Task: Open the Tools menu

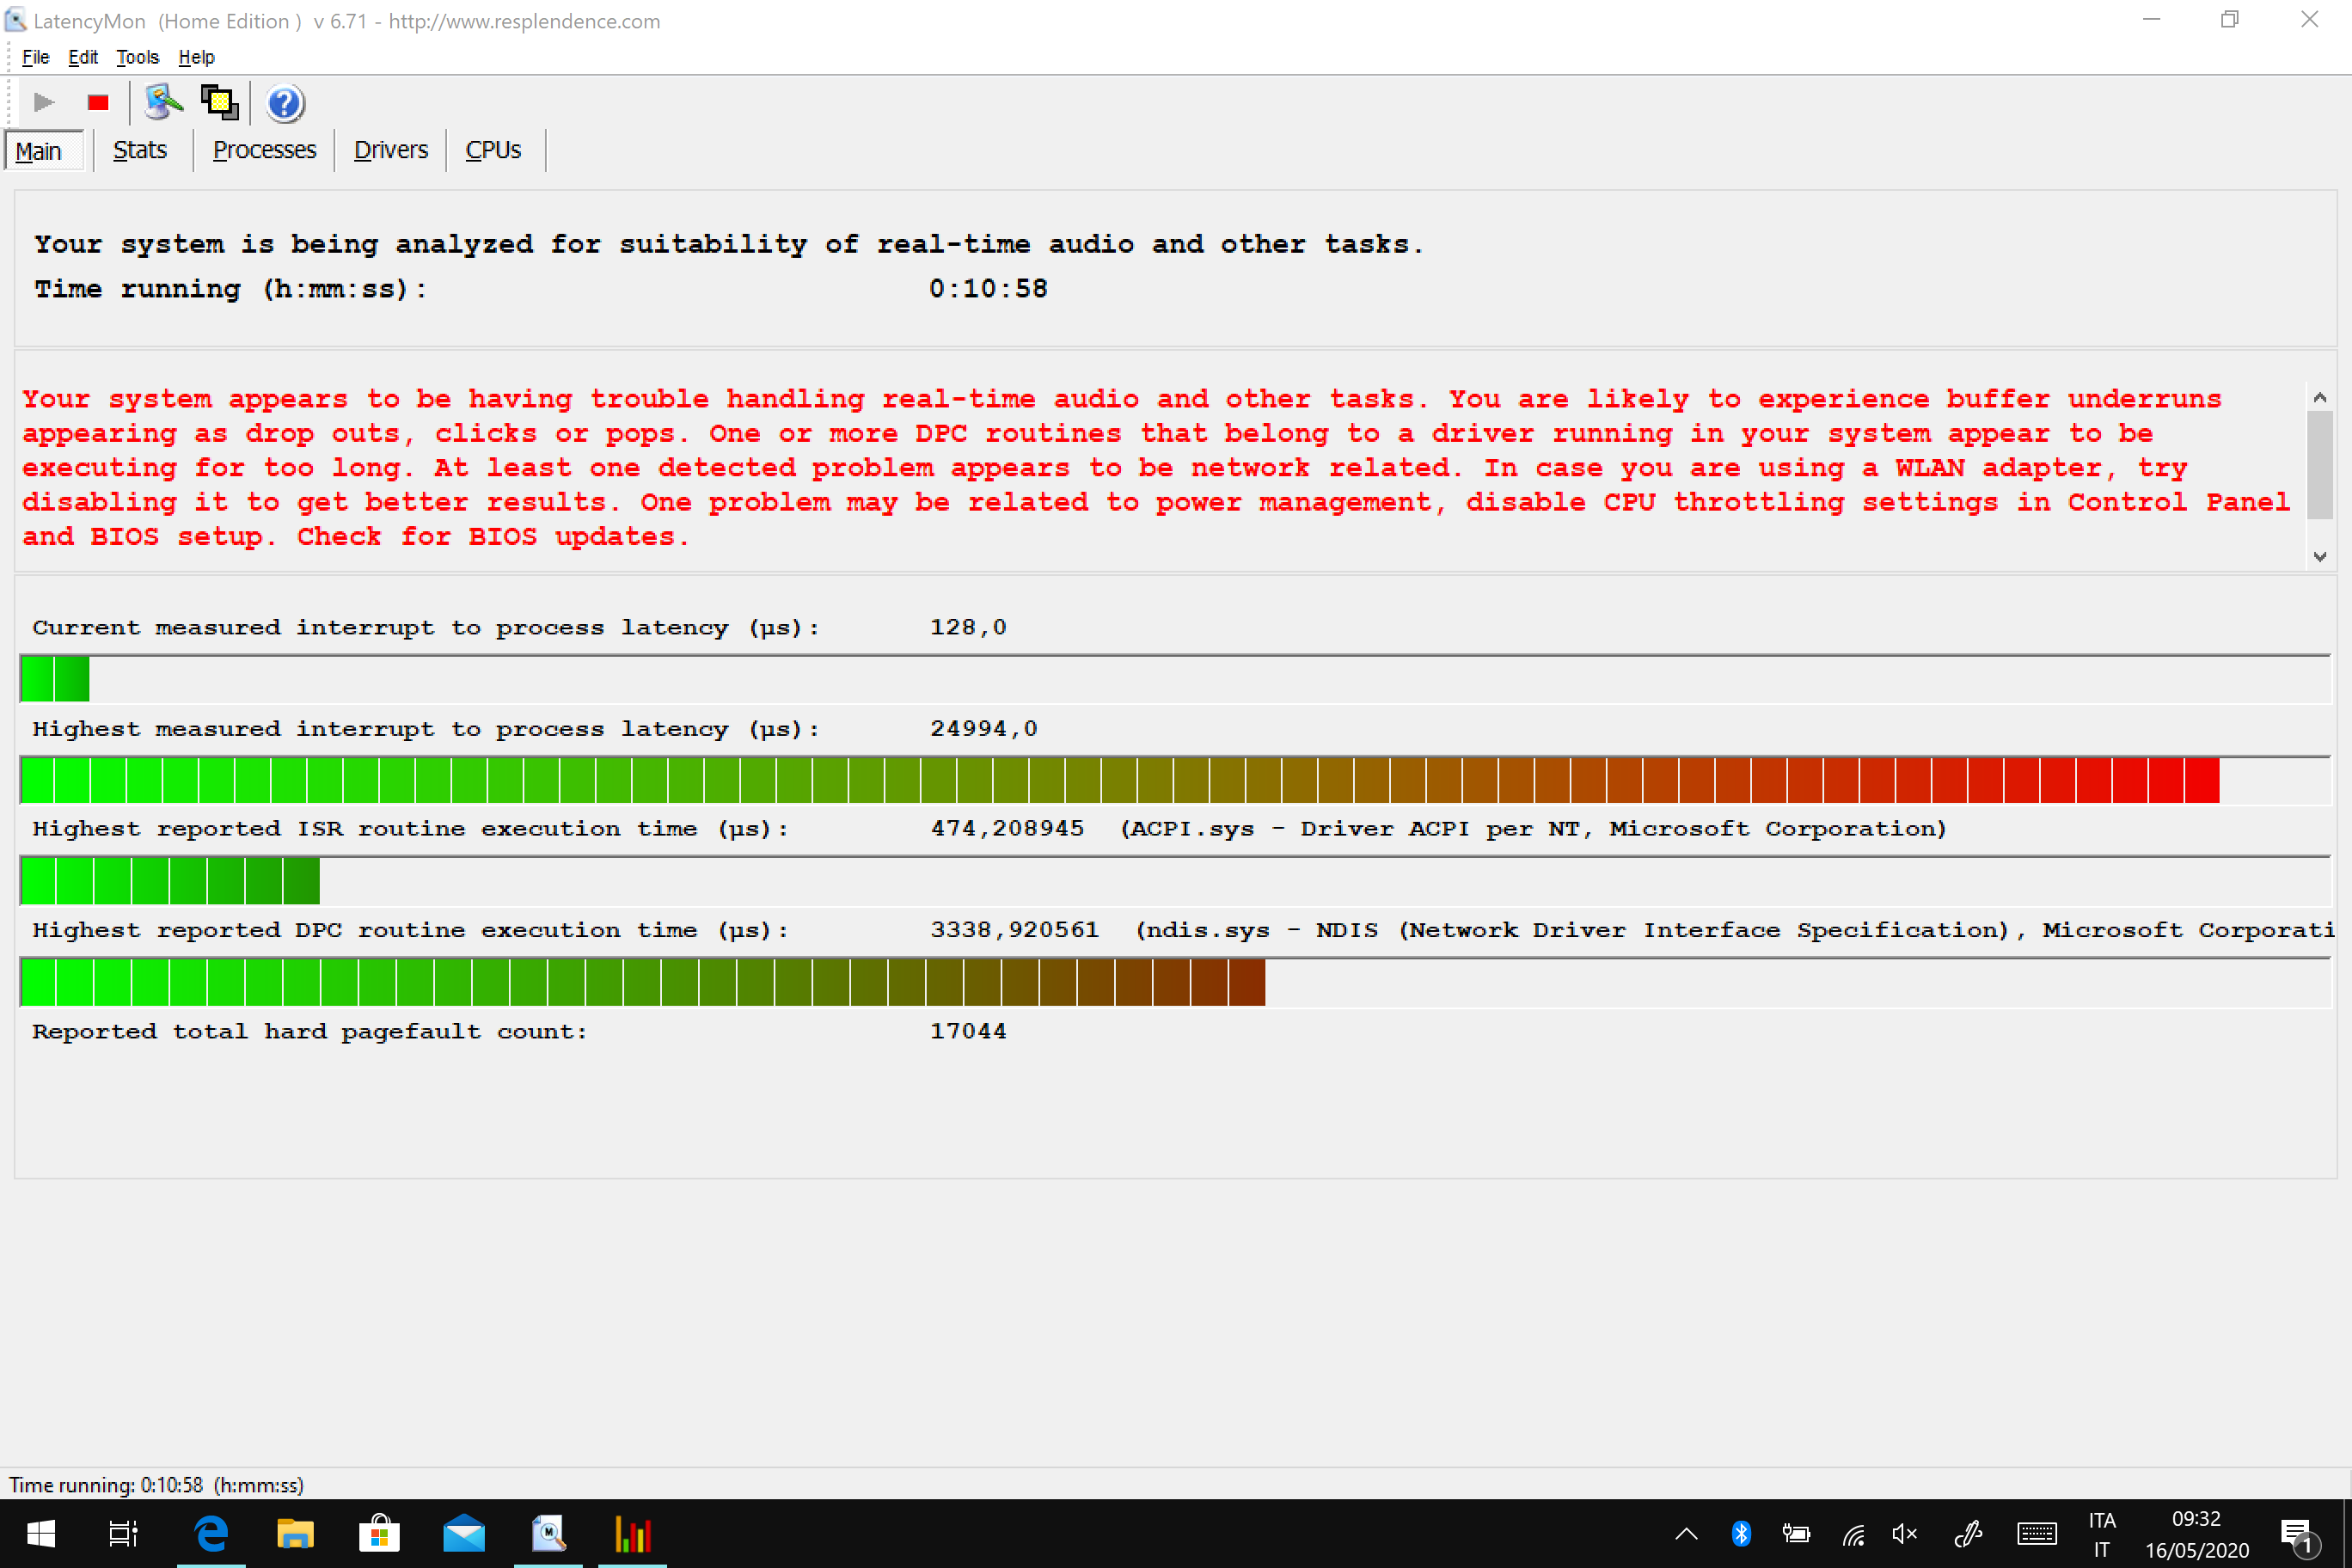Action: pos(137,57)
